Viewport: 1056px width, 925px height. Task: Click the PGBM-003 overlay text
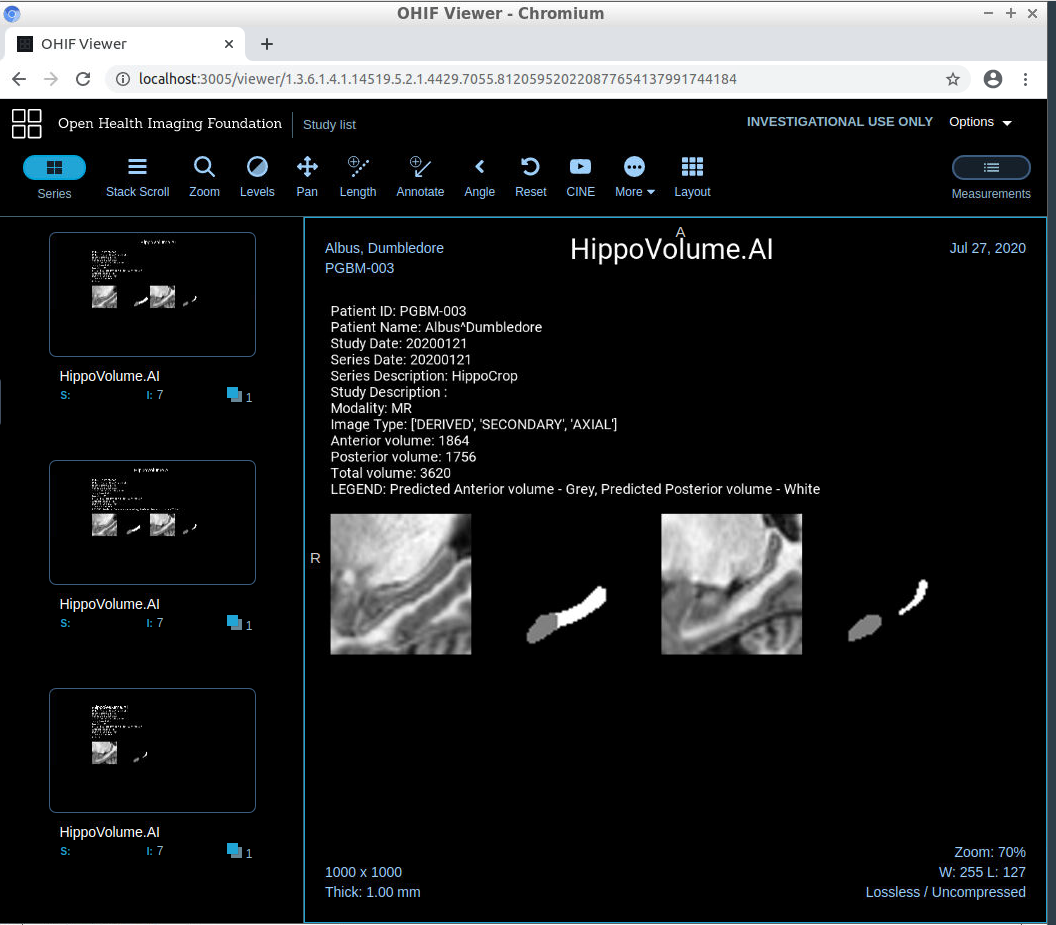tap(359, 268)
